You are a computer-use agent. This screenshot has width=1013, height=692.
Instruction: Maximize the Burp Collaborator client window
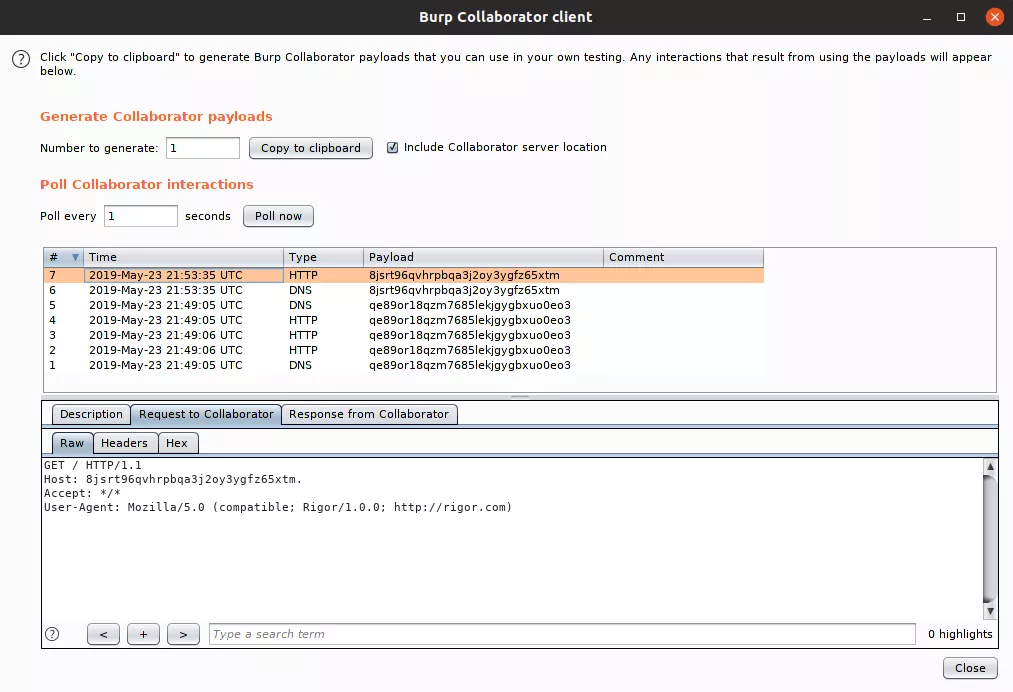[961, 17]
